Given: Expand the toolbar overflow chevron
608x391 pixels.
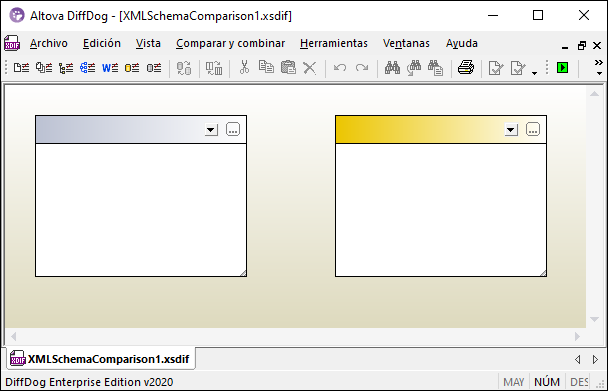Looking at the screenshot, I should [x=599, y=67].
